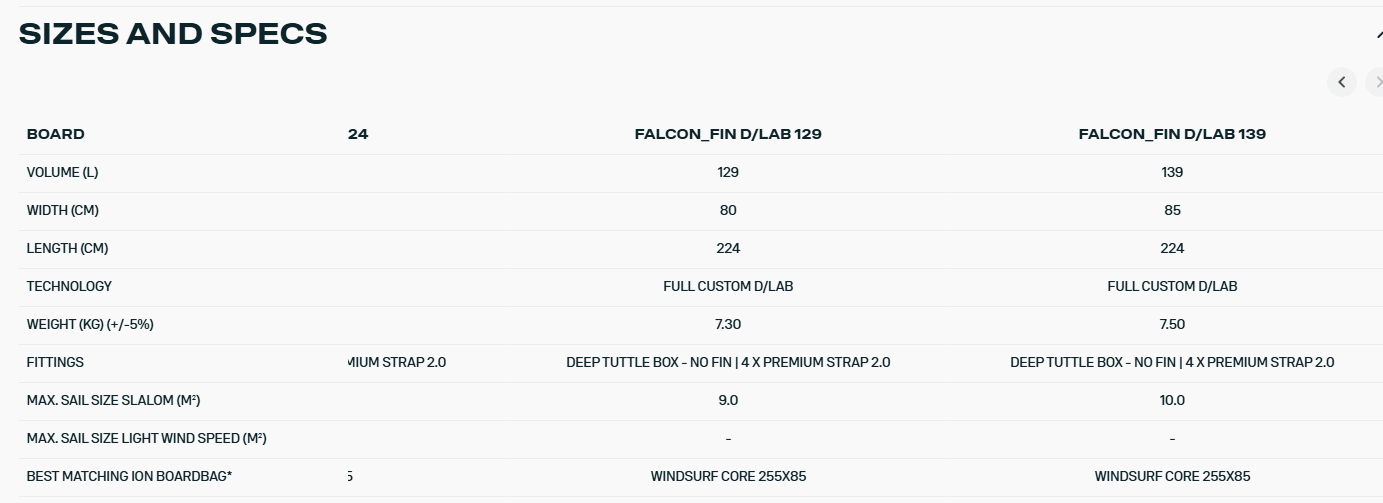This screenshot has width=1383, height=503.
Task: Click WINDSURF CORE 255X85 under D/LAB 129
Action: [728, 476]
